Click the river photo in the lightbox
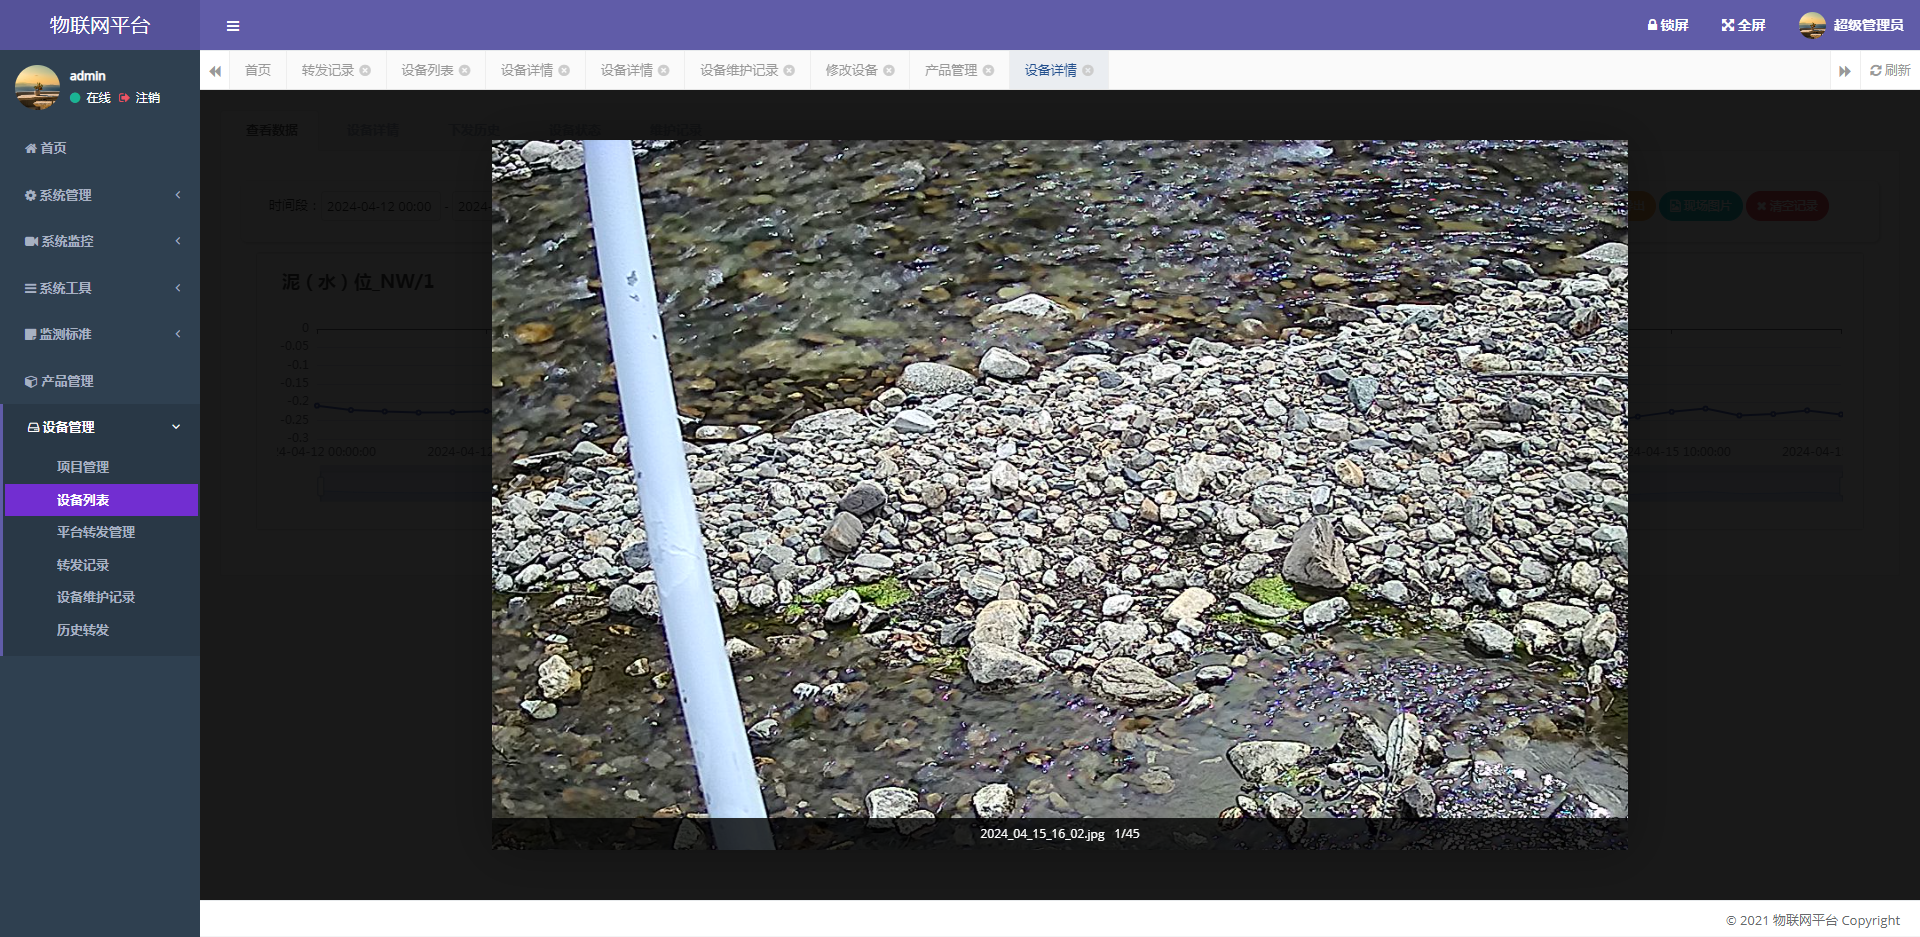The width and height of the screenshot is (1920, 937). pos(1059,480)
